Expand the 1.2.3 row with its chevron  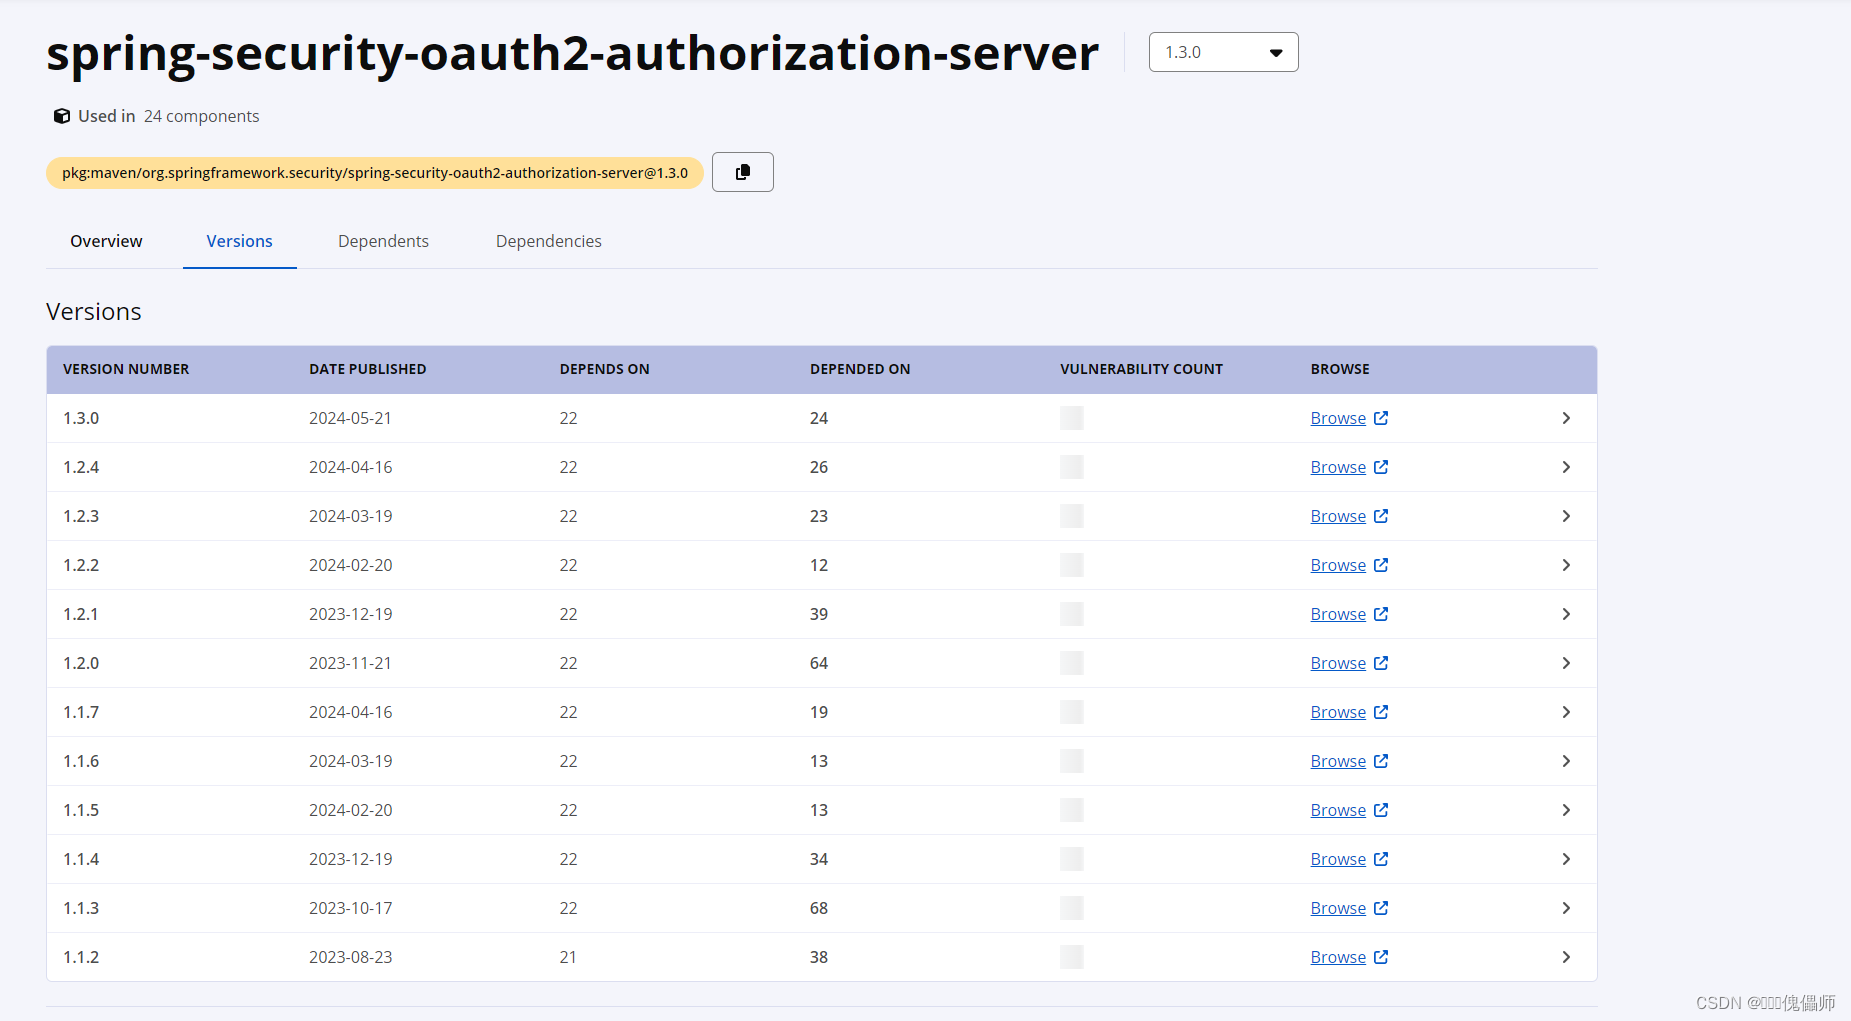coord(1566,516)
